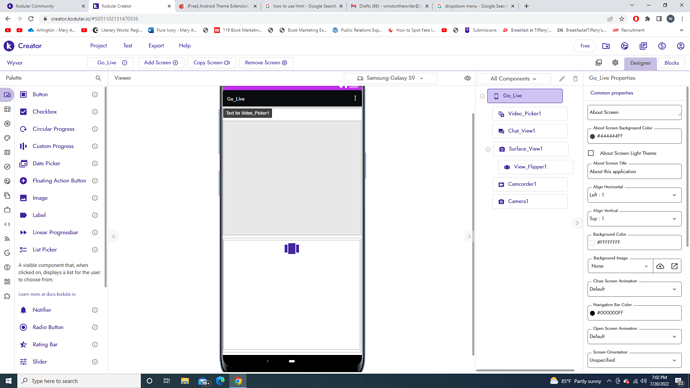Upload a background image cloud icon
Viewport: 690px width, 388px height.
click(660, 266)
